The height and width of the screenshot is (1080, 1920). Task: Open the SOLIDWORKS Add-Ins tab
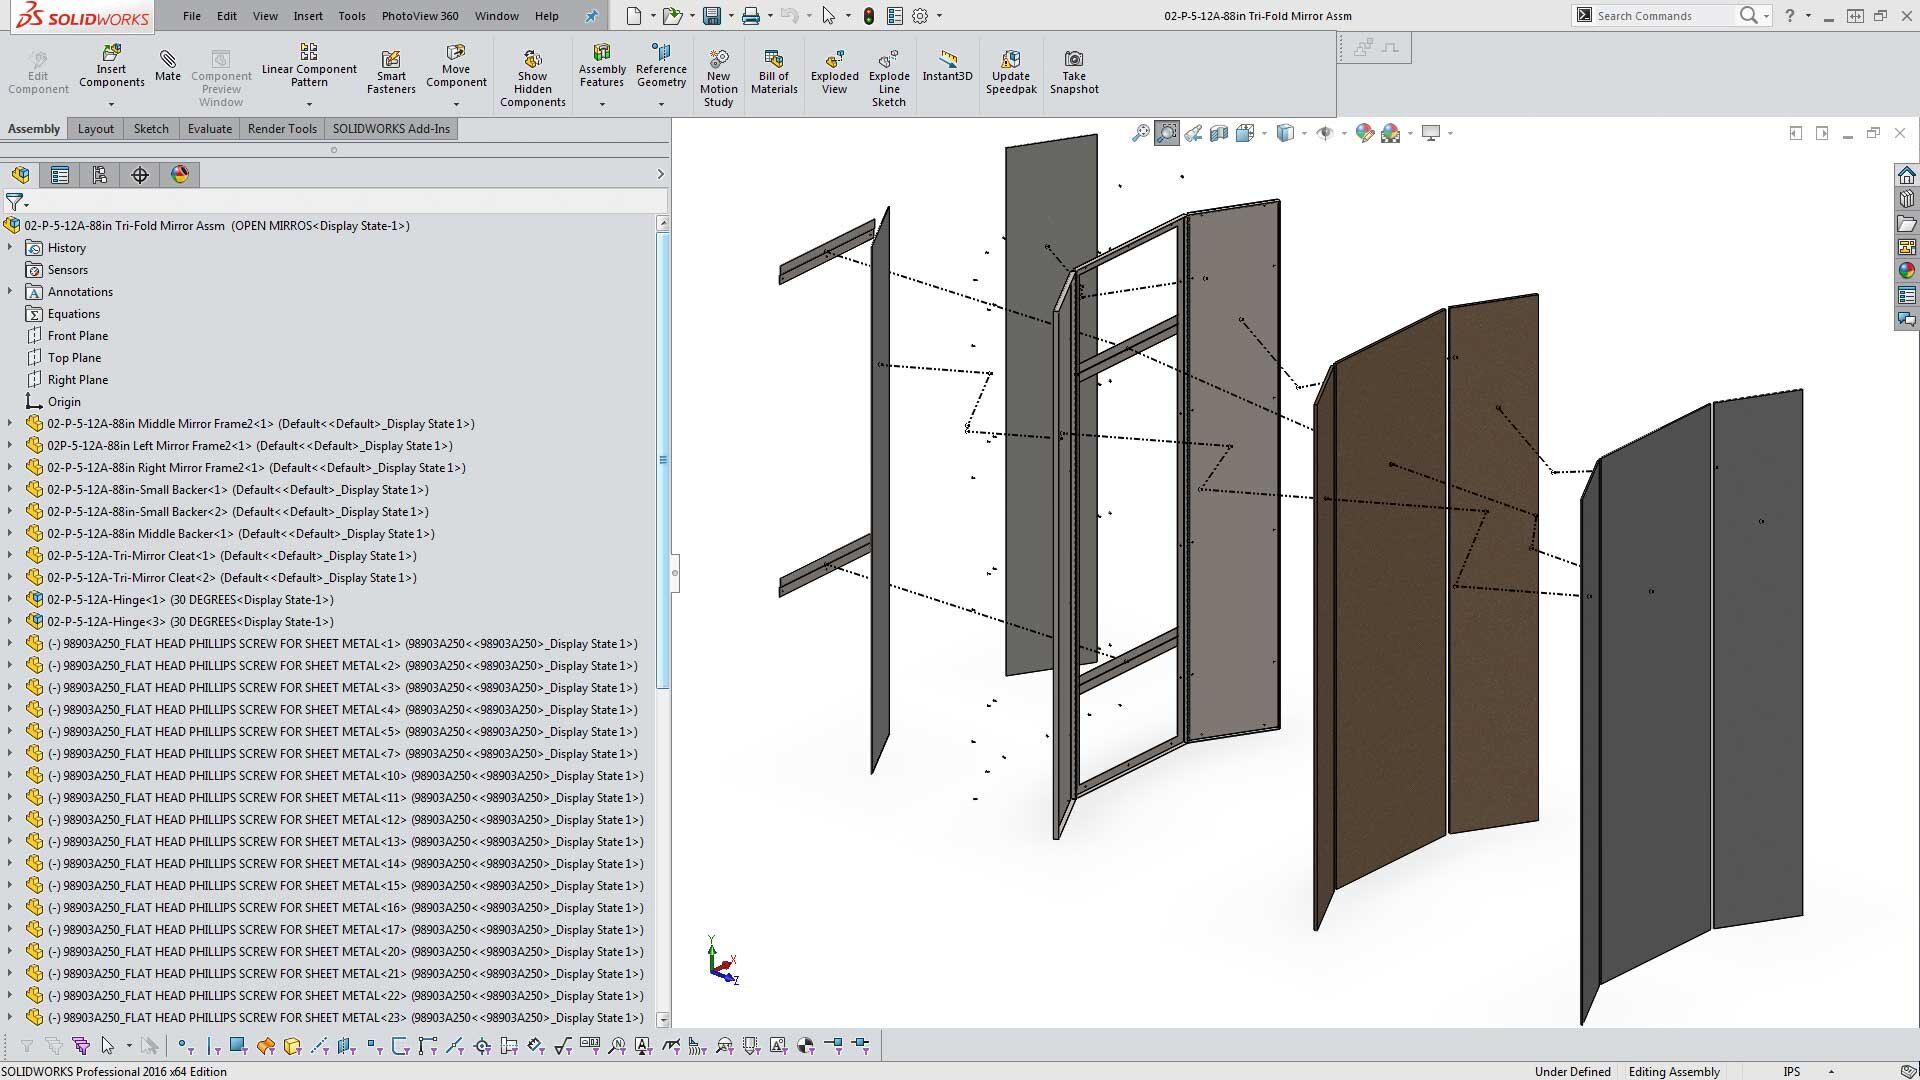click(391, 129)
